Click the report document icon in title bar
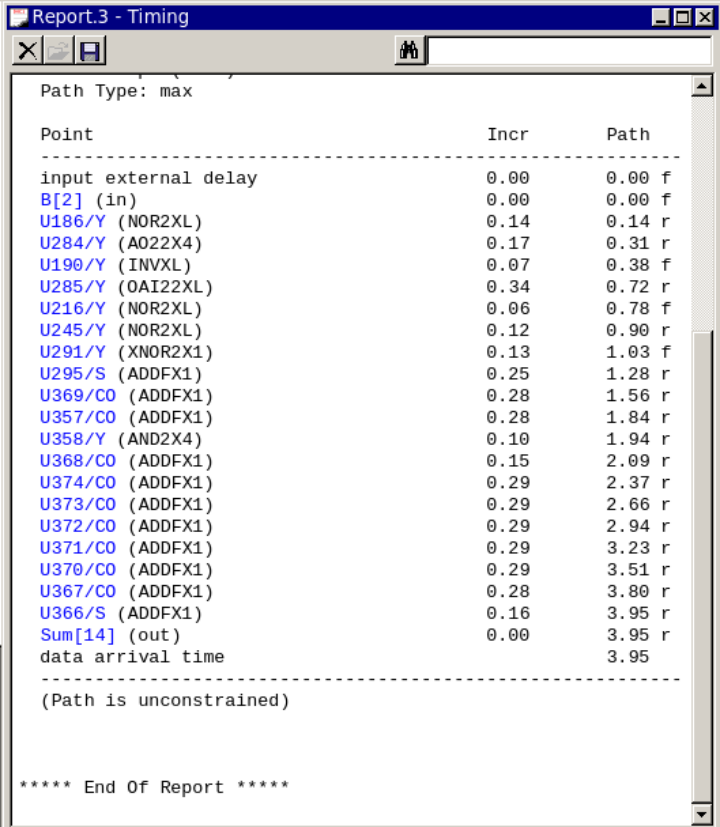This screenshot has height=827, width=720. coord(19,17)
